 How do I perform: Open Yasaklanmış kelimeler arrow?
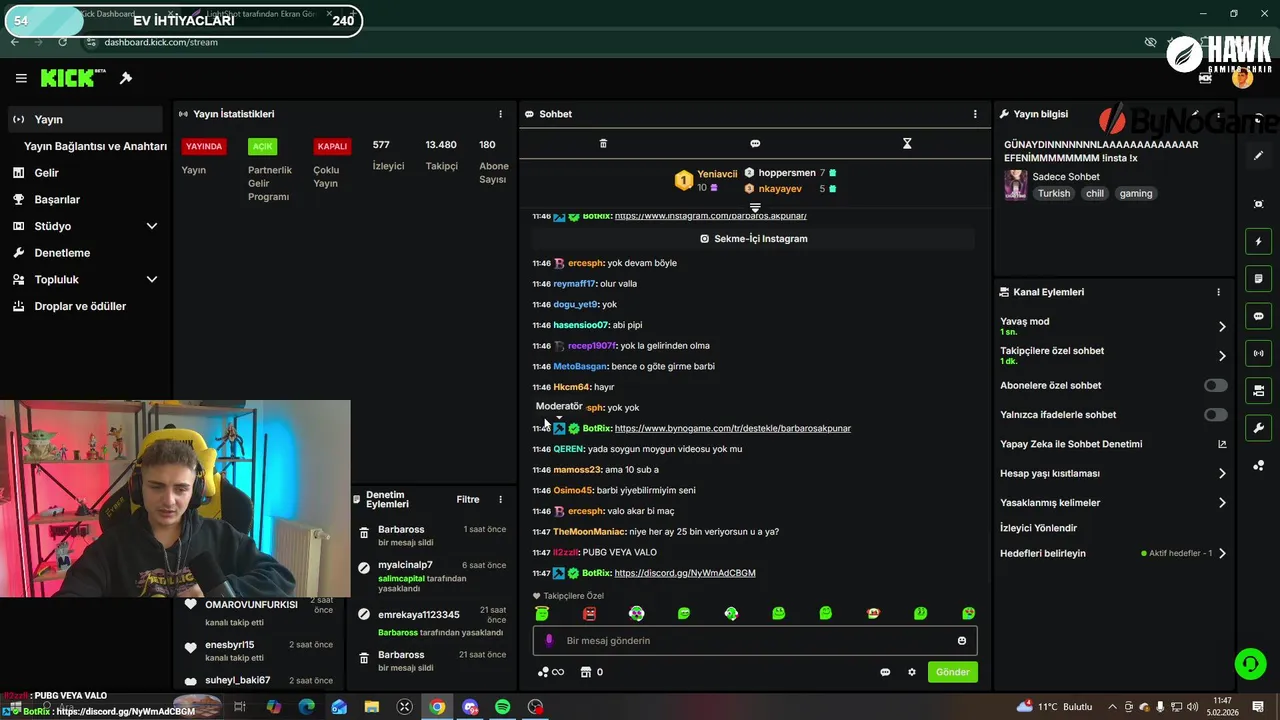(1222, 503)
